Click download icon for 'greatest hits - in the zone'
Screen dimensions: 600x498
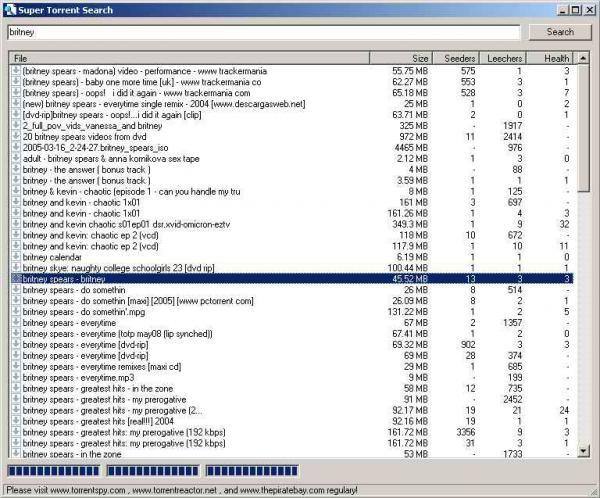coord(16,388)
